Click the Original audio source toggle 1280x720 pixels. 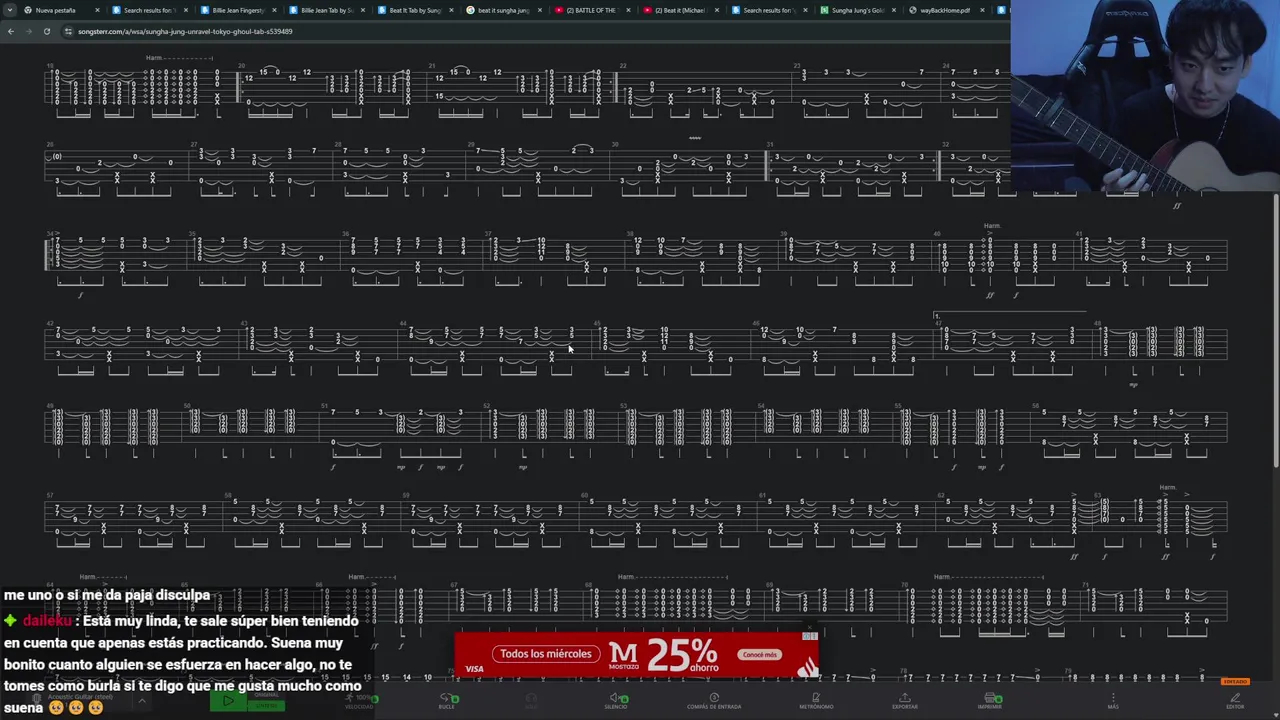(x=266, y=696)
